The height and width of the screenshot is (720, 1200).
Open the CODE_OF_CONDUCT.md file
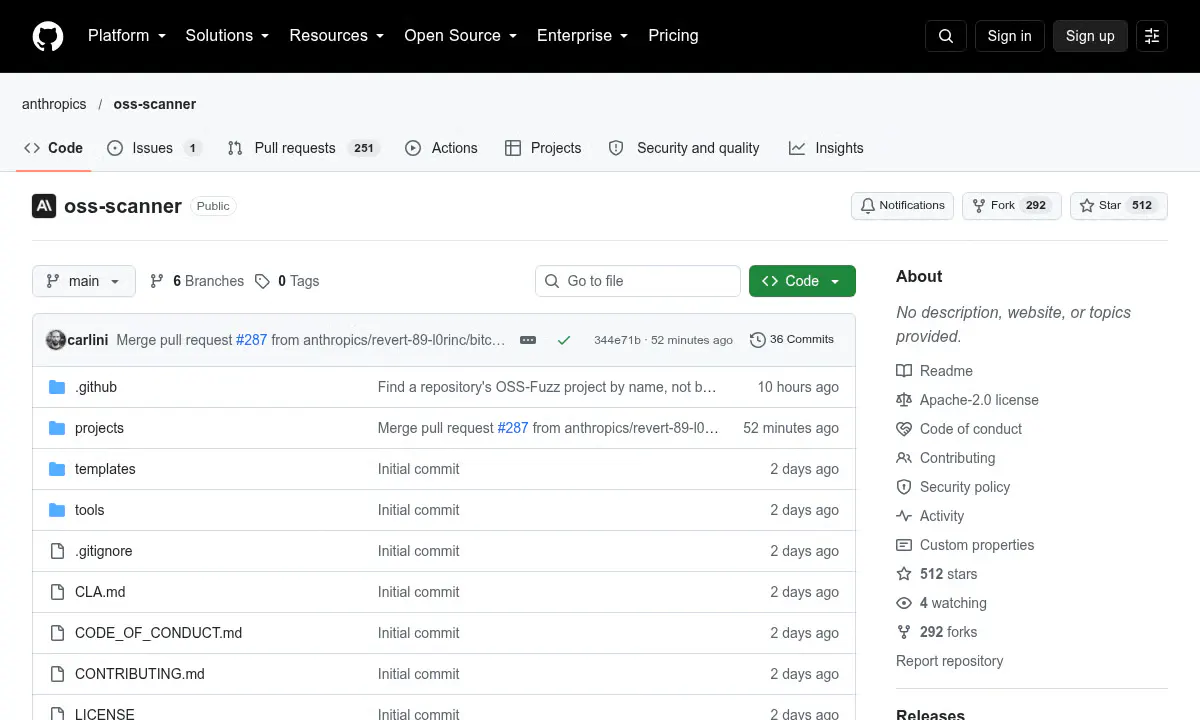click(x=158, y=633)
